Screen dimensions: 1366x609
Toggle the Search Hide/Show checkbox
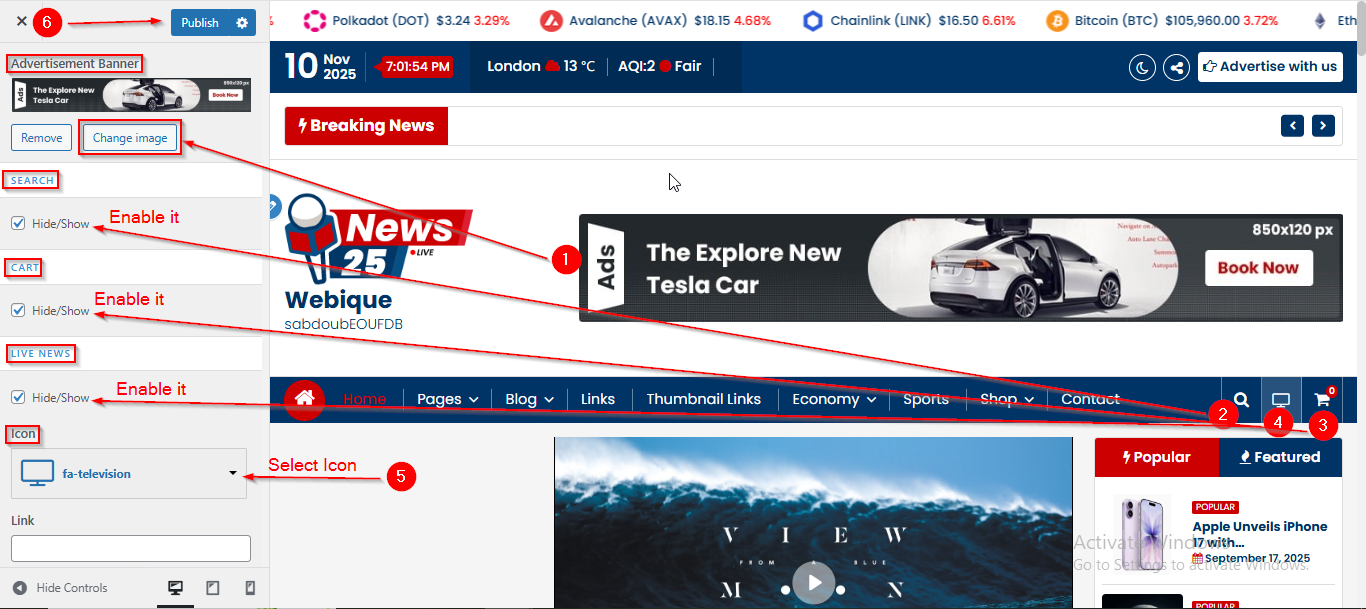pos(18,223)
